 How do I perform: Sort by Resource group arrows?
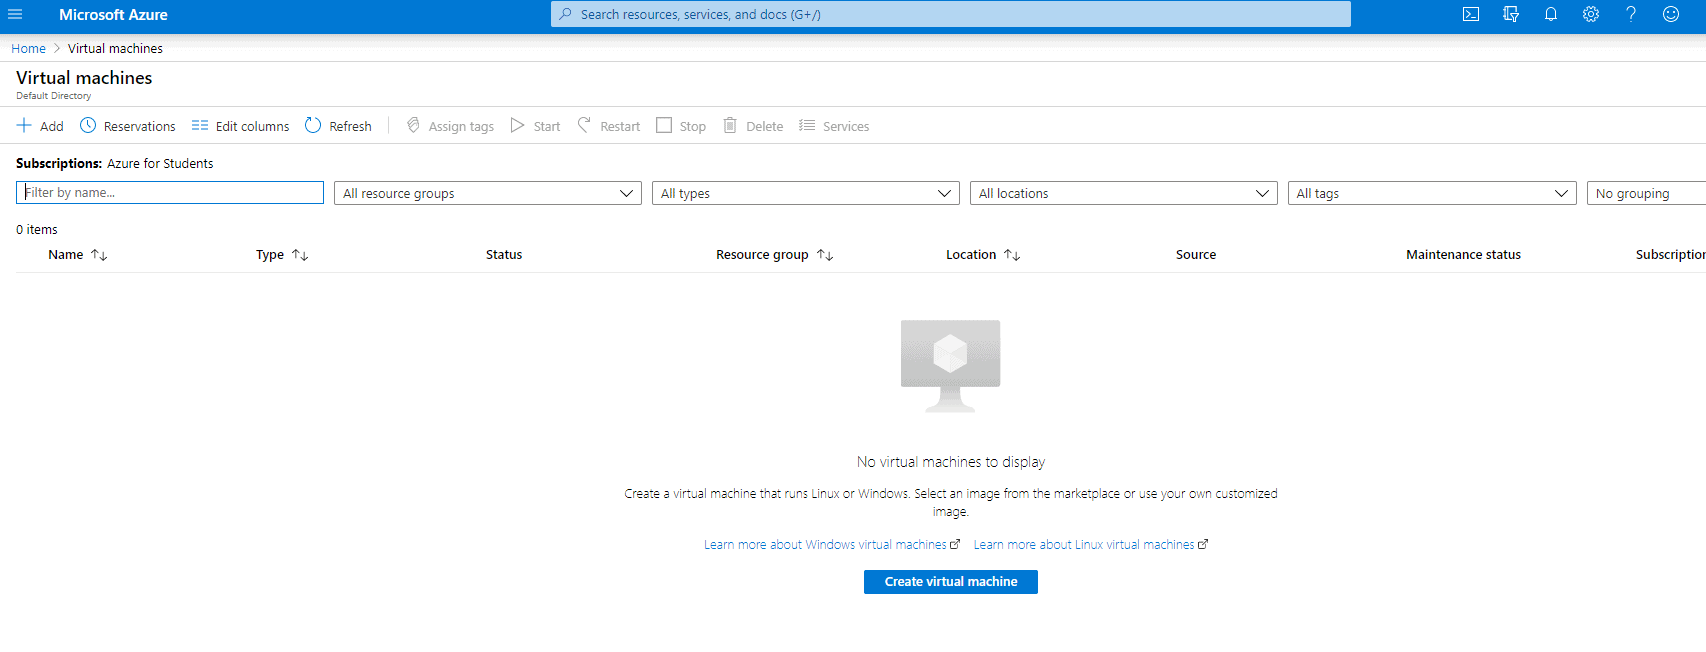(825, 255)
